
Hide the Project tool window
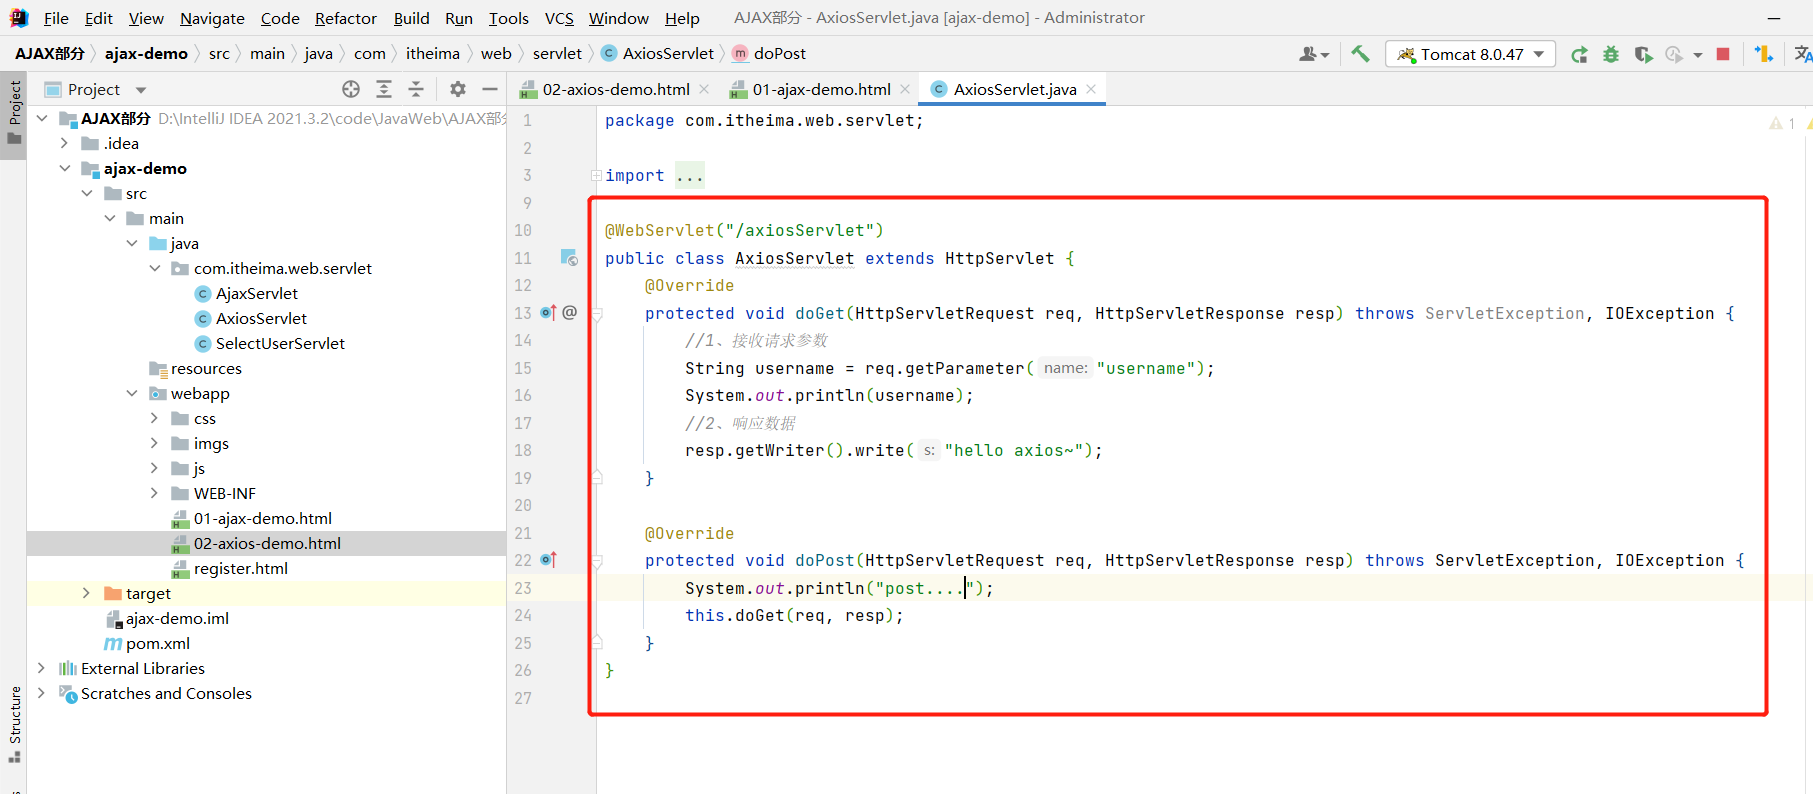tap(490, 89)
